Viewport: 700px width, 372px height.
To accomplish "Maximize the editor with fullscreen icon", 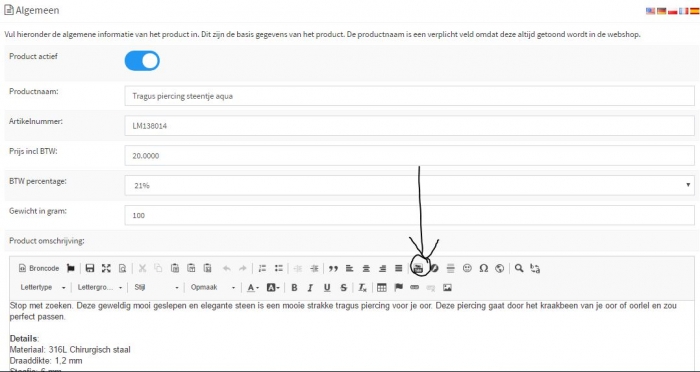I will coord(106,268).
